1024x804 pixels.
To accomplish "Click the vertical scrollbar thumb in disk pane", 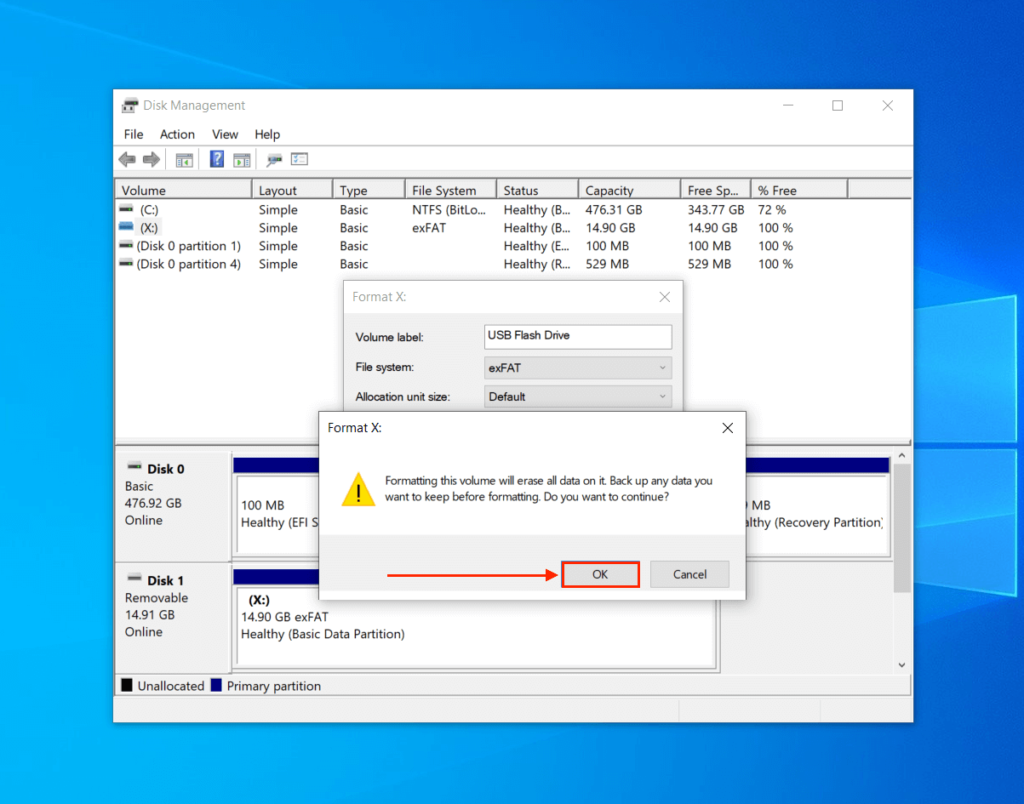I will pyautogui.click(x=902, y=528).
